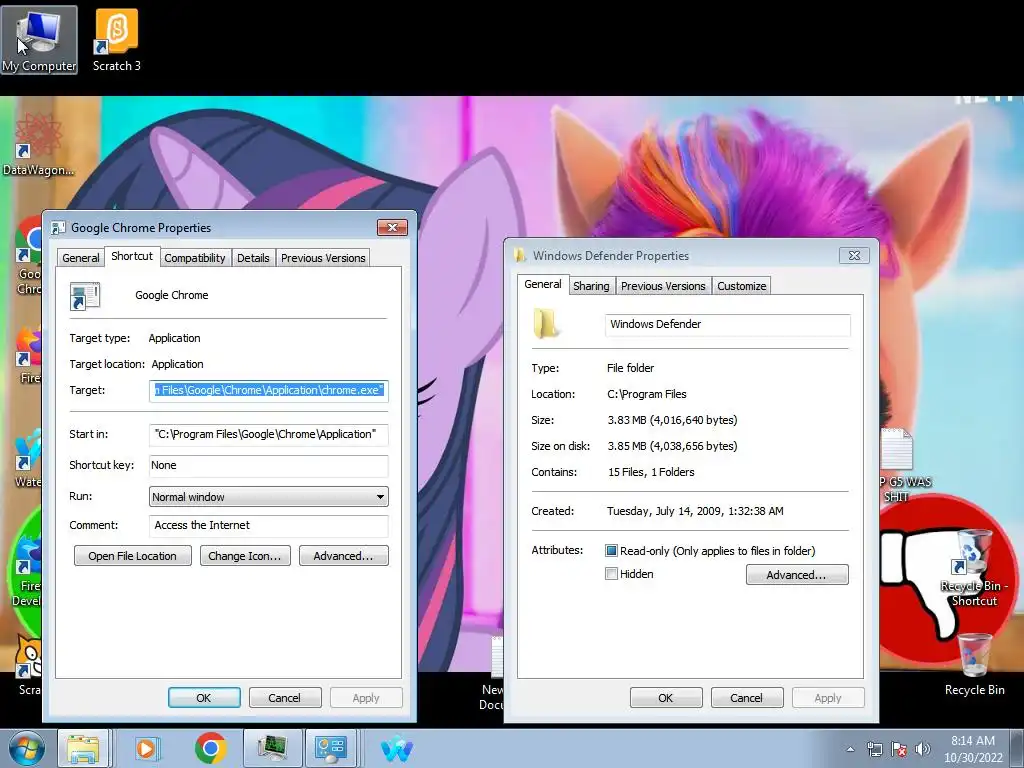Click Advanced button in Defender Properties

pos(797,575)
